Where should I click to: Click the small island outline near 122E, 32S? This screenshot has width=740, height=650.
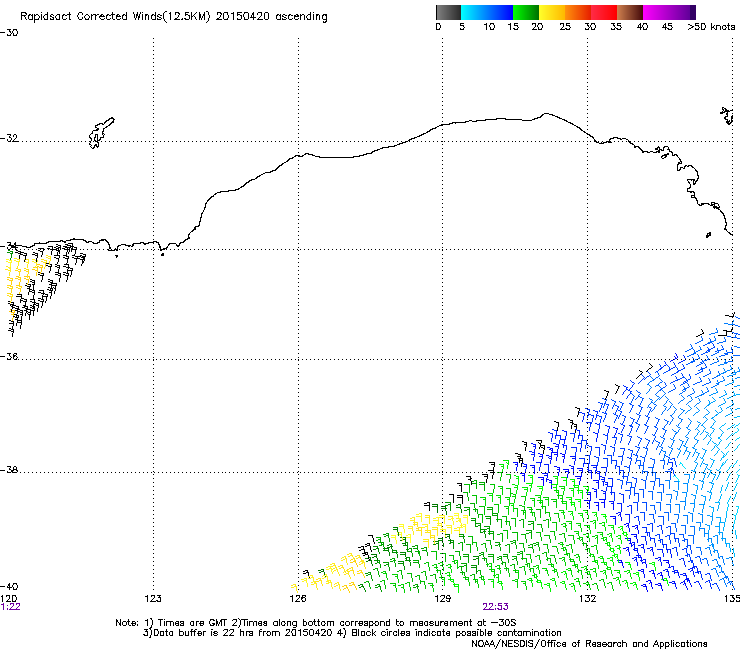[x=101, y=133]
